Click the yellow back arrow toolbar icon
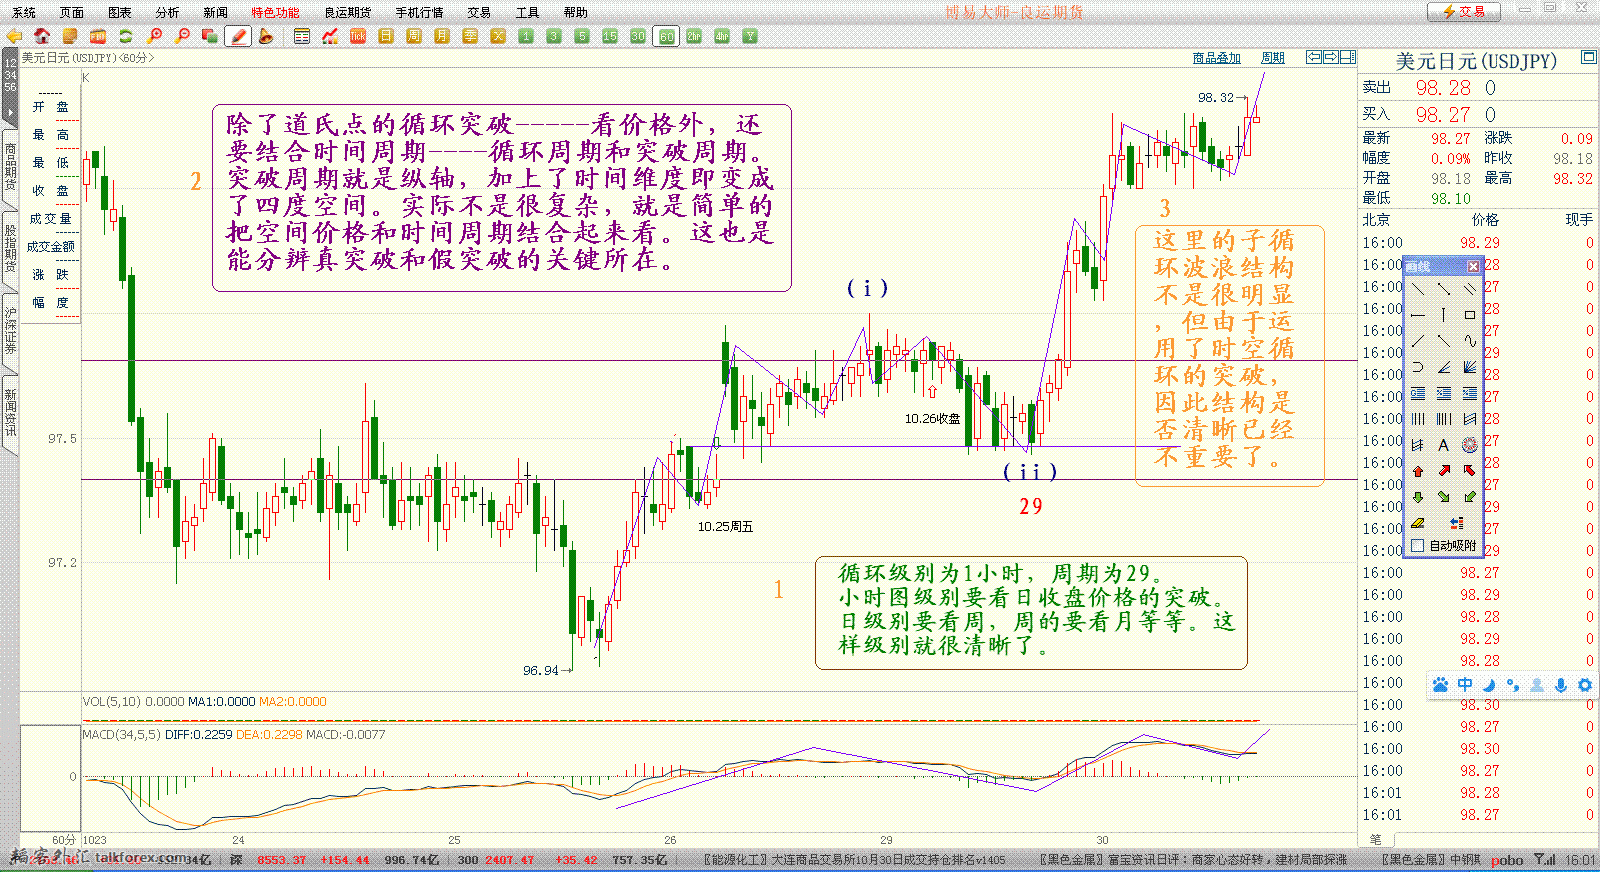 (x=14, y=36)
